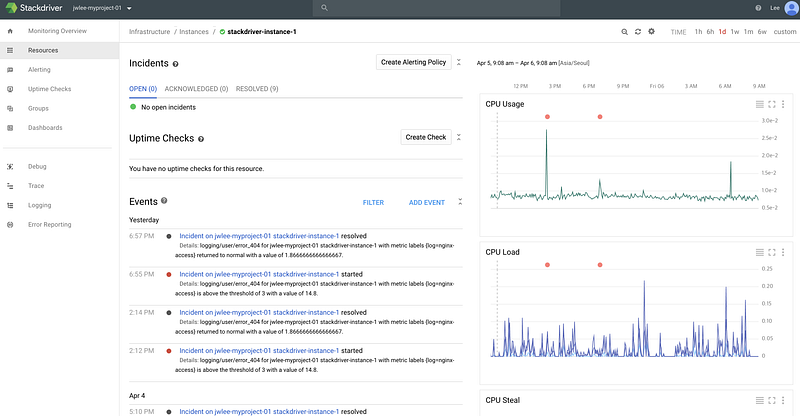Screen dimensions: 800x416
Task: Collapse the Uptime Checks section
Action: 459,137
